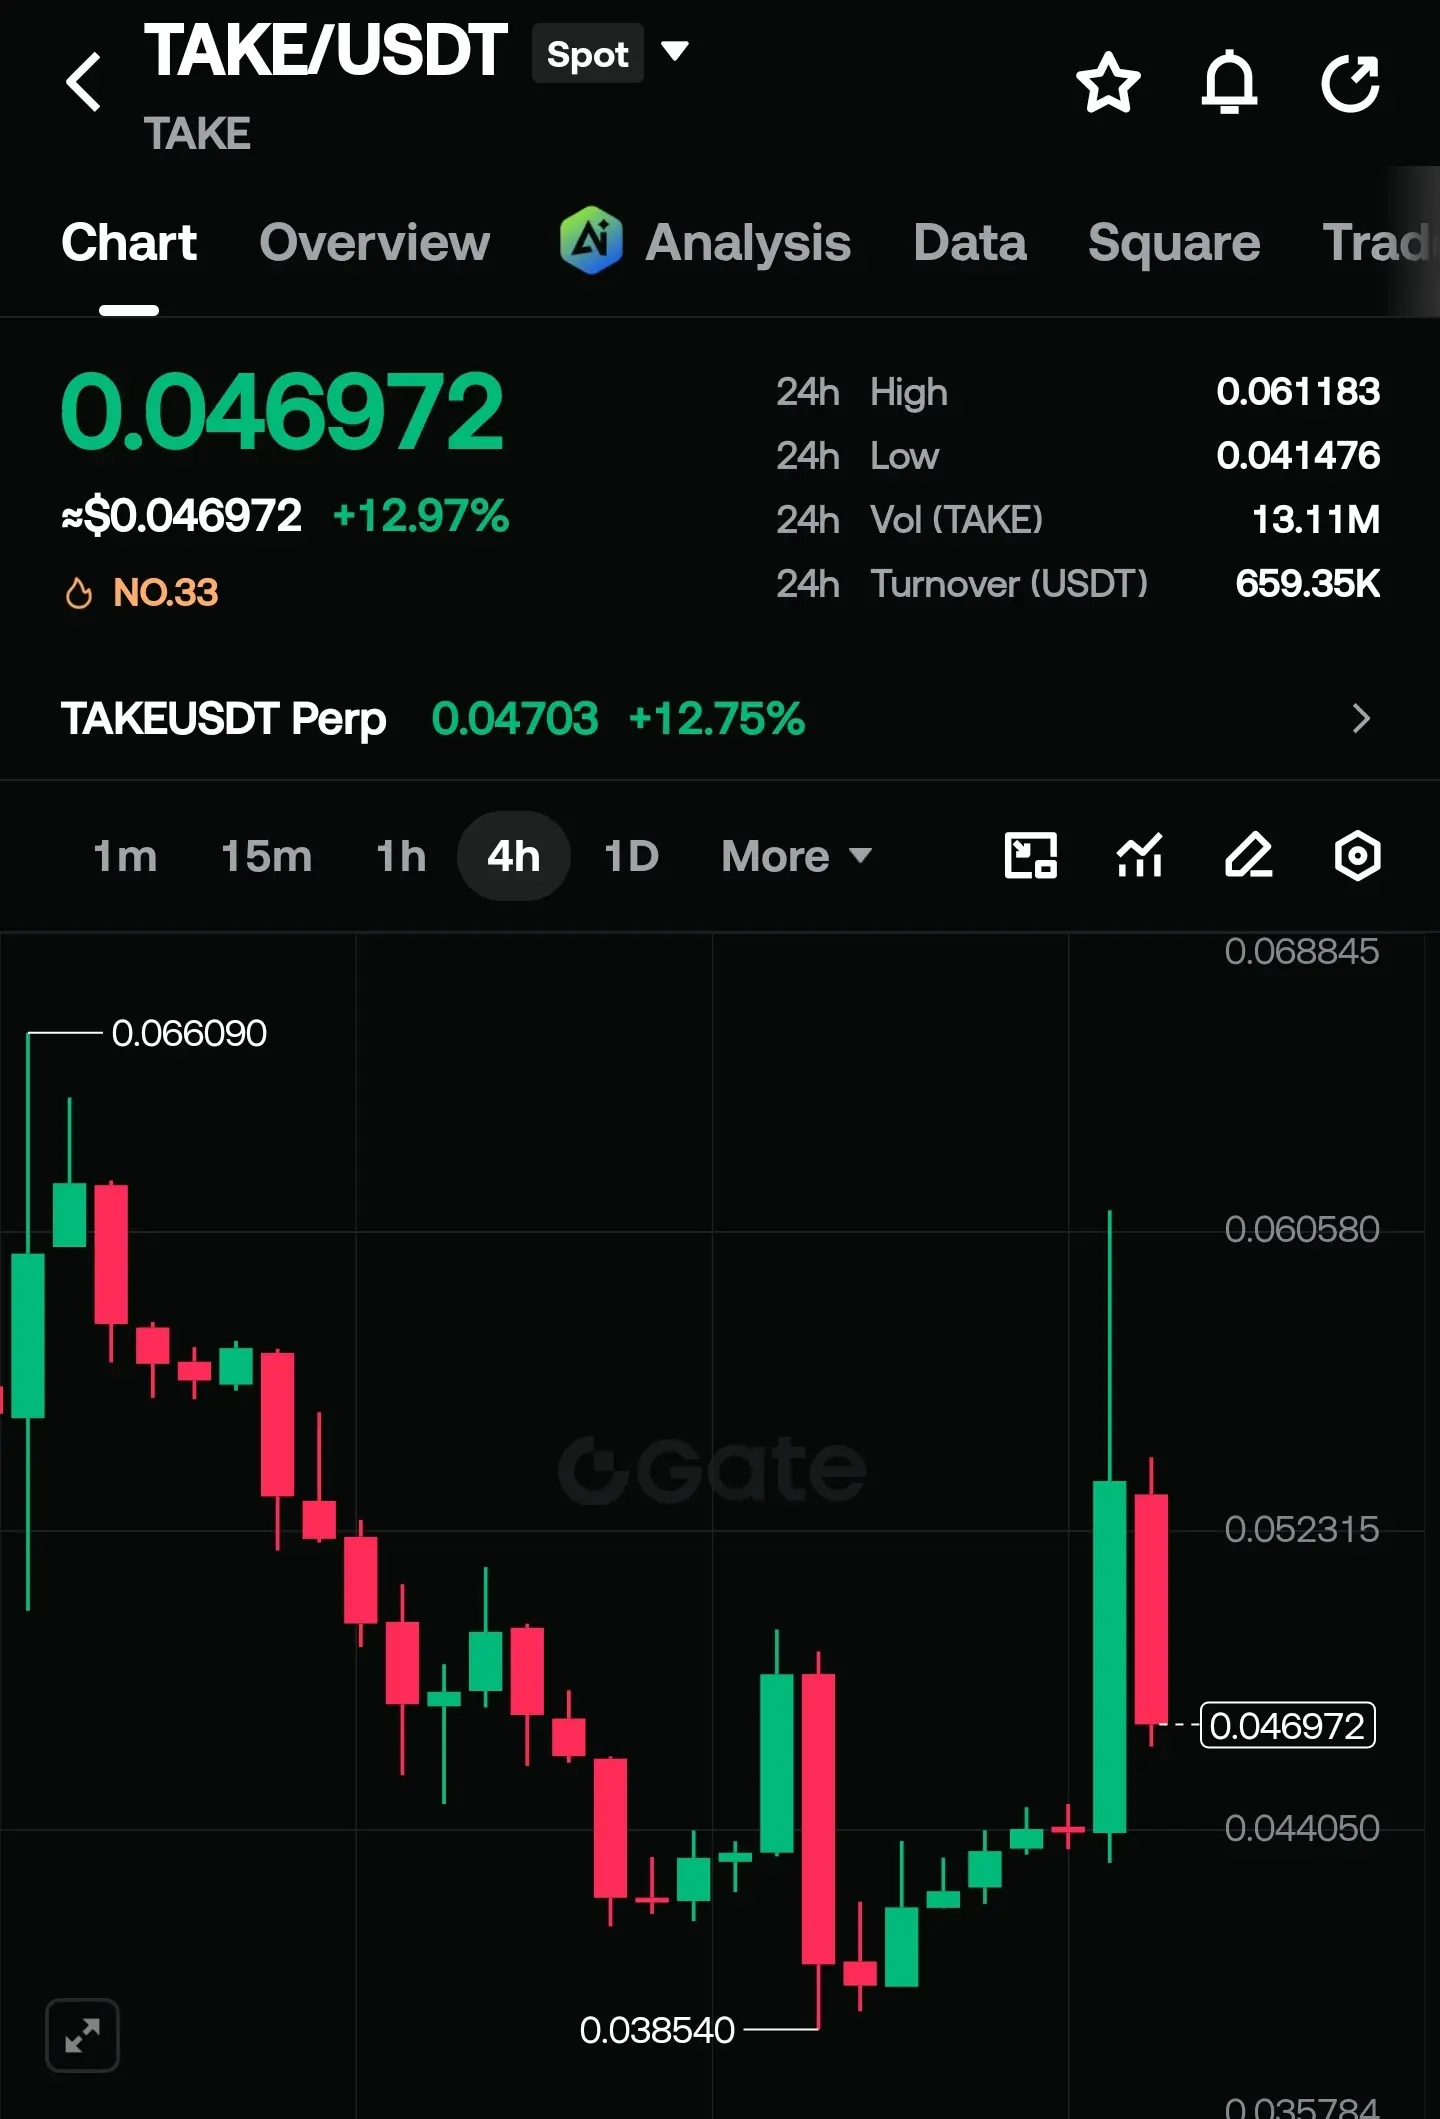The width and height of the screenshot is (1440, 2119).
Task: Tap the Perp price 0.04703
Action: point(515,718)
